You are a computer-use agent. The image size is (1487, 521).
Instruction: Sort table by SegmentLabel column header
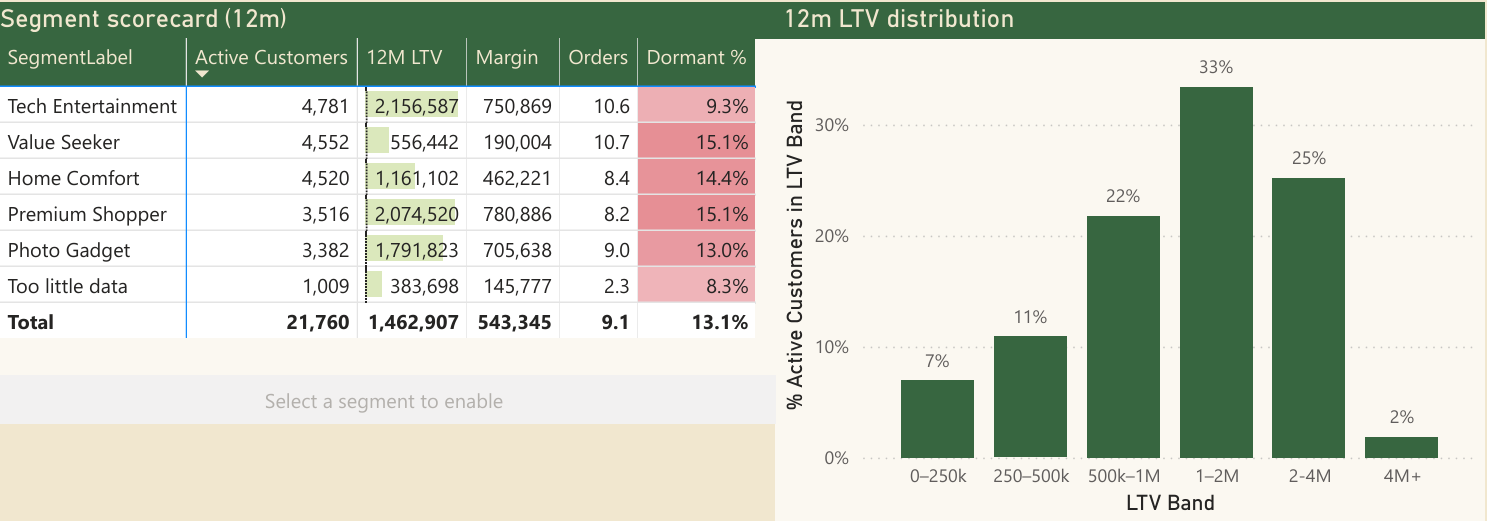70,58
